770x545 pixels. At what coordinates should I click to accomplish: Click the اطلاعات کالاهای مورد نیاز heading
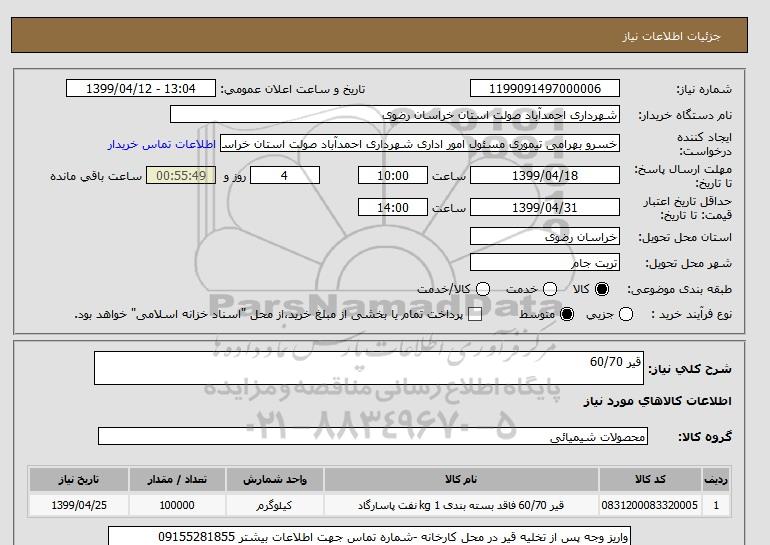click(658, 401)
